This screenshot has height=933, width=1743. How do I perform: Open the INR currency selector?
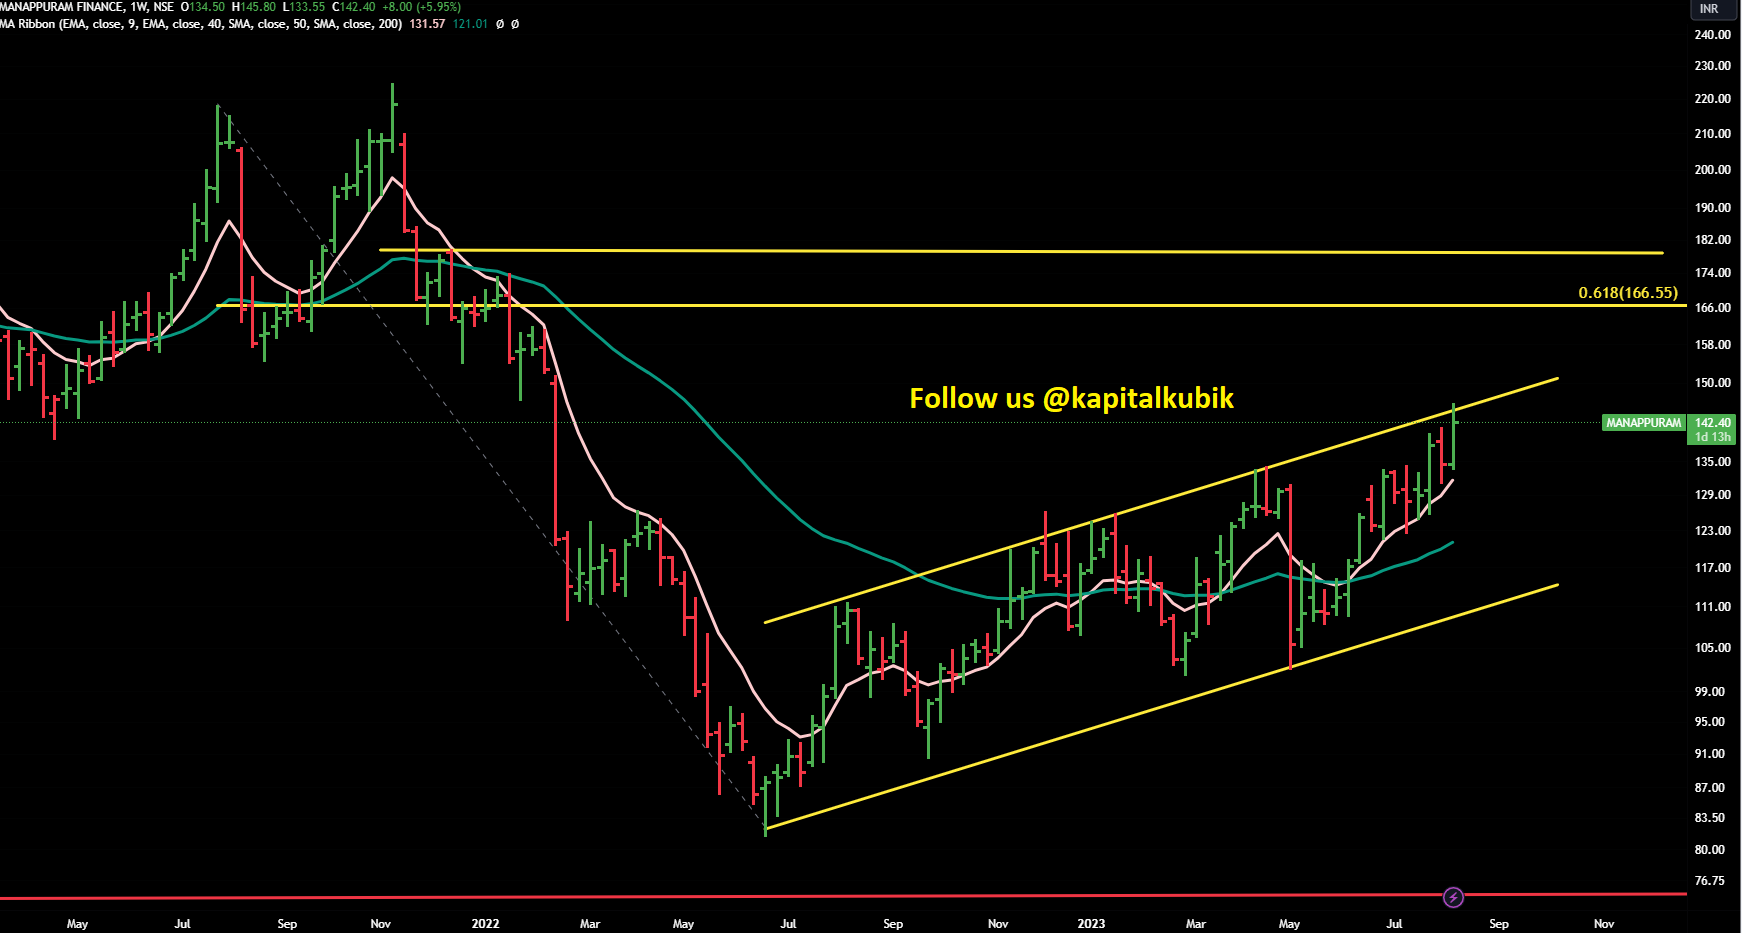(x=1709, y=9)
